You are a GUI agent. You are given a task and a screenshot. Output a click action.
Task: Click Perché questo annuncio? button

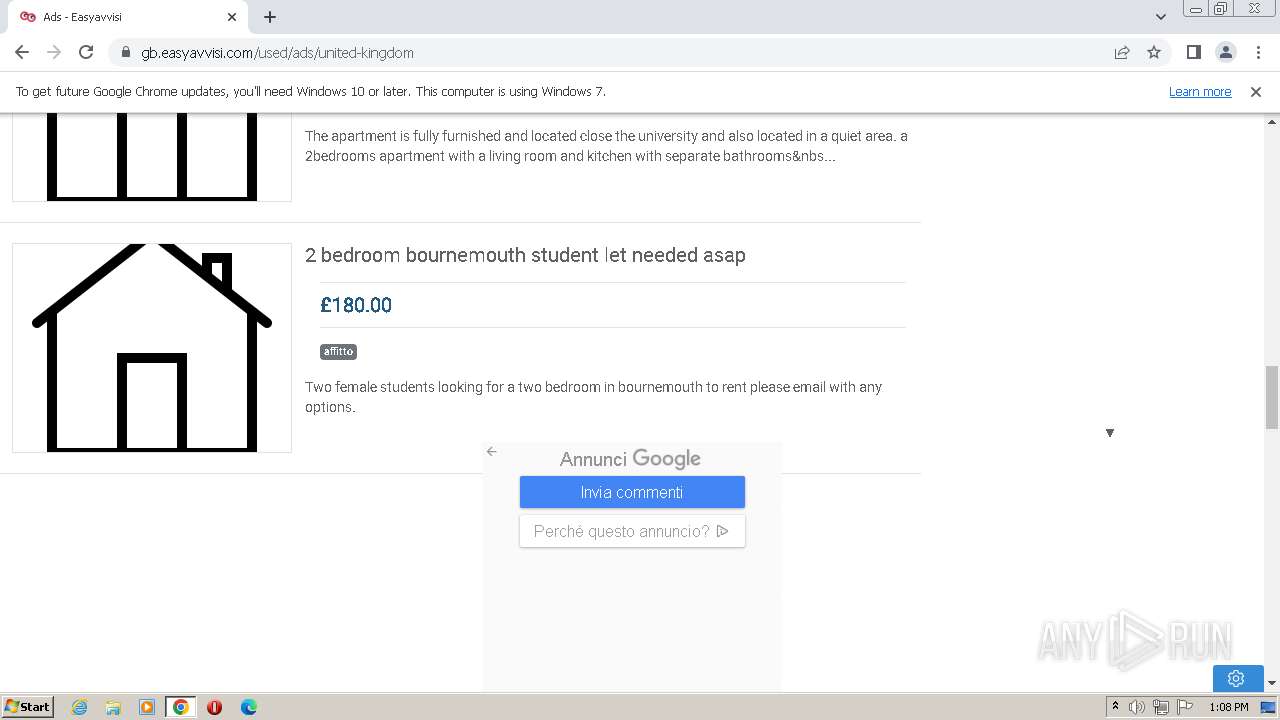[x=632, y=531]
